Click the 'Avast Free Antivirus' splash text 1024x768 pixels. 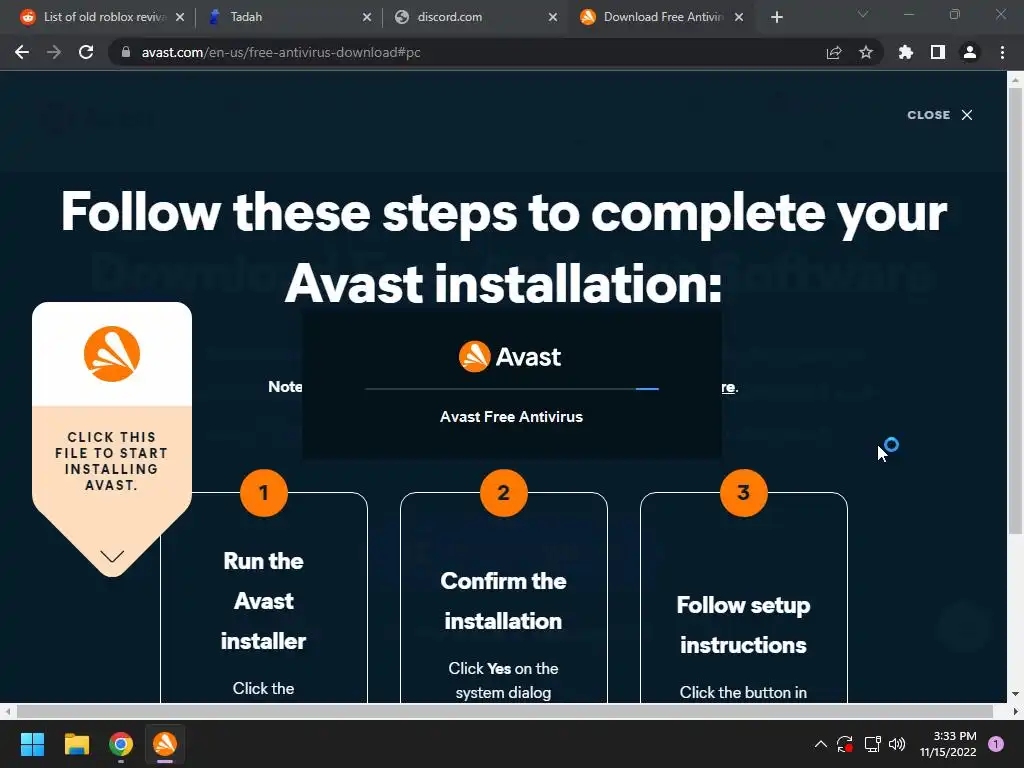pyautogui.click(x=511, y=417)
